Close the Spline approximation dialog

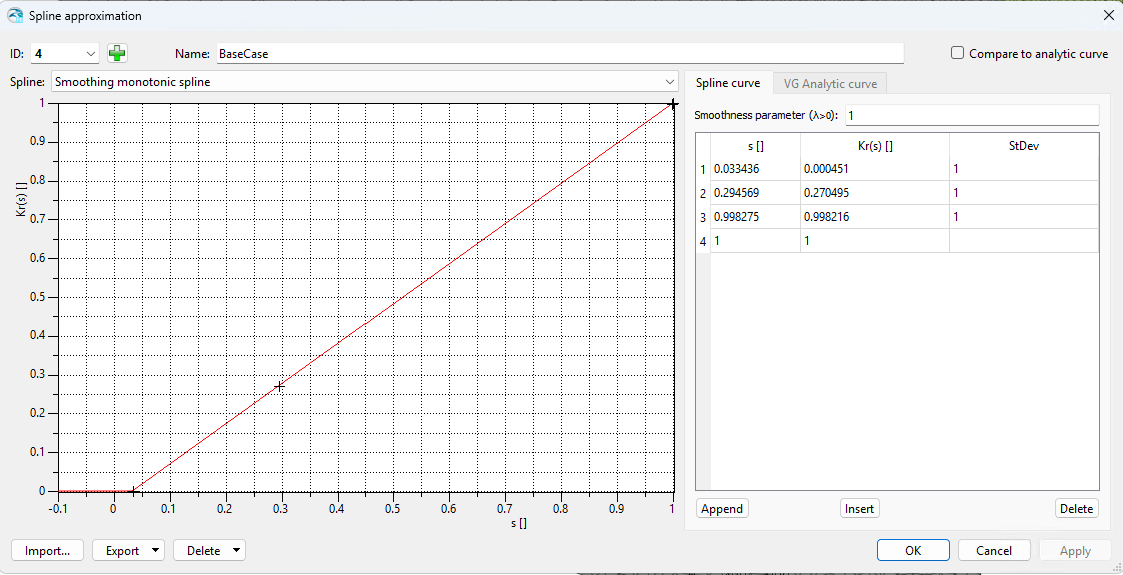tap(1108, 15)
